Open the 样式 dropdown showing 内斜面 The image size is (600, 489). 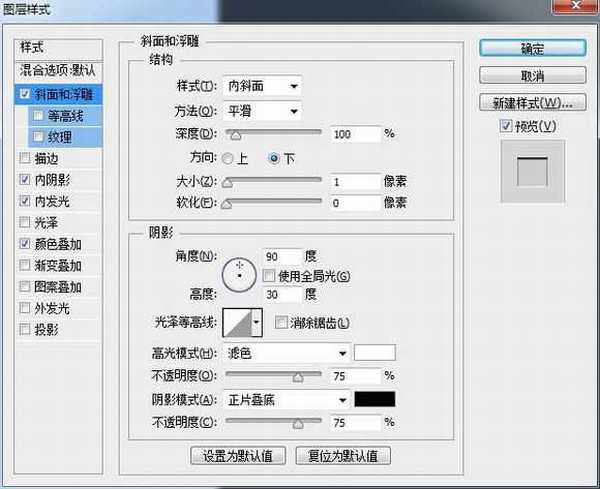(x=264, y=86)
